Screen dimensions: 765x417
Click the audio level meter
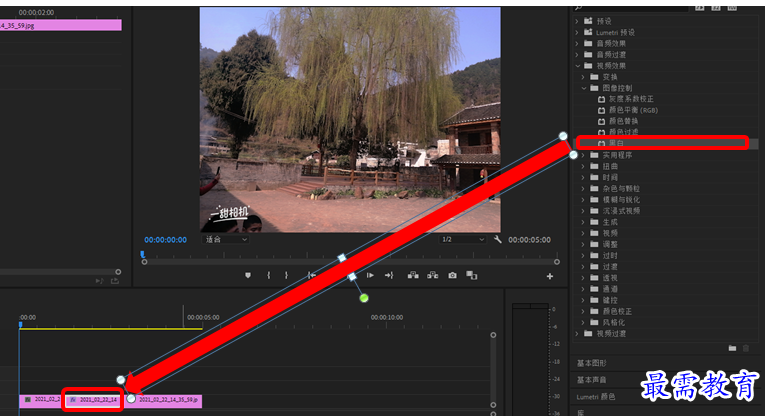point(530,358)
